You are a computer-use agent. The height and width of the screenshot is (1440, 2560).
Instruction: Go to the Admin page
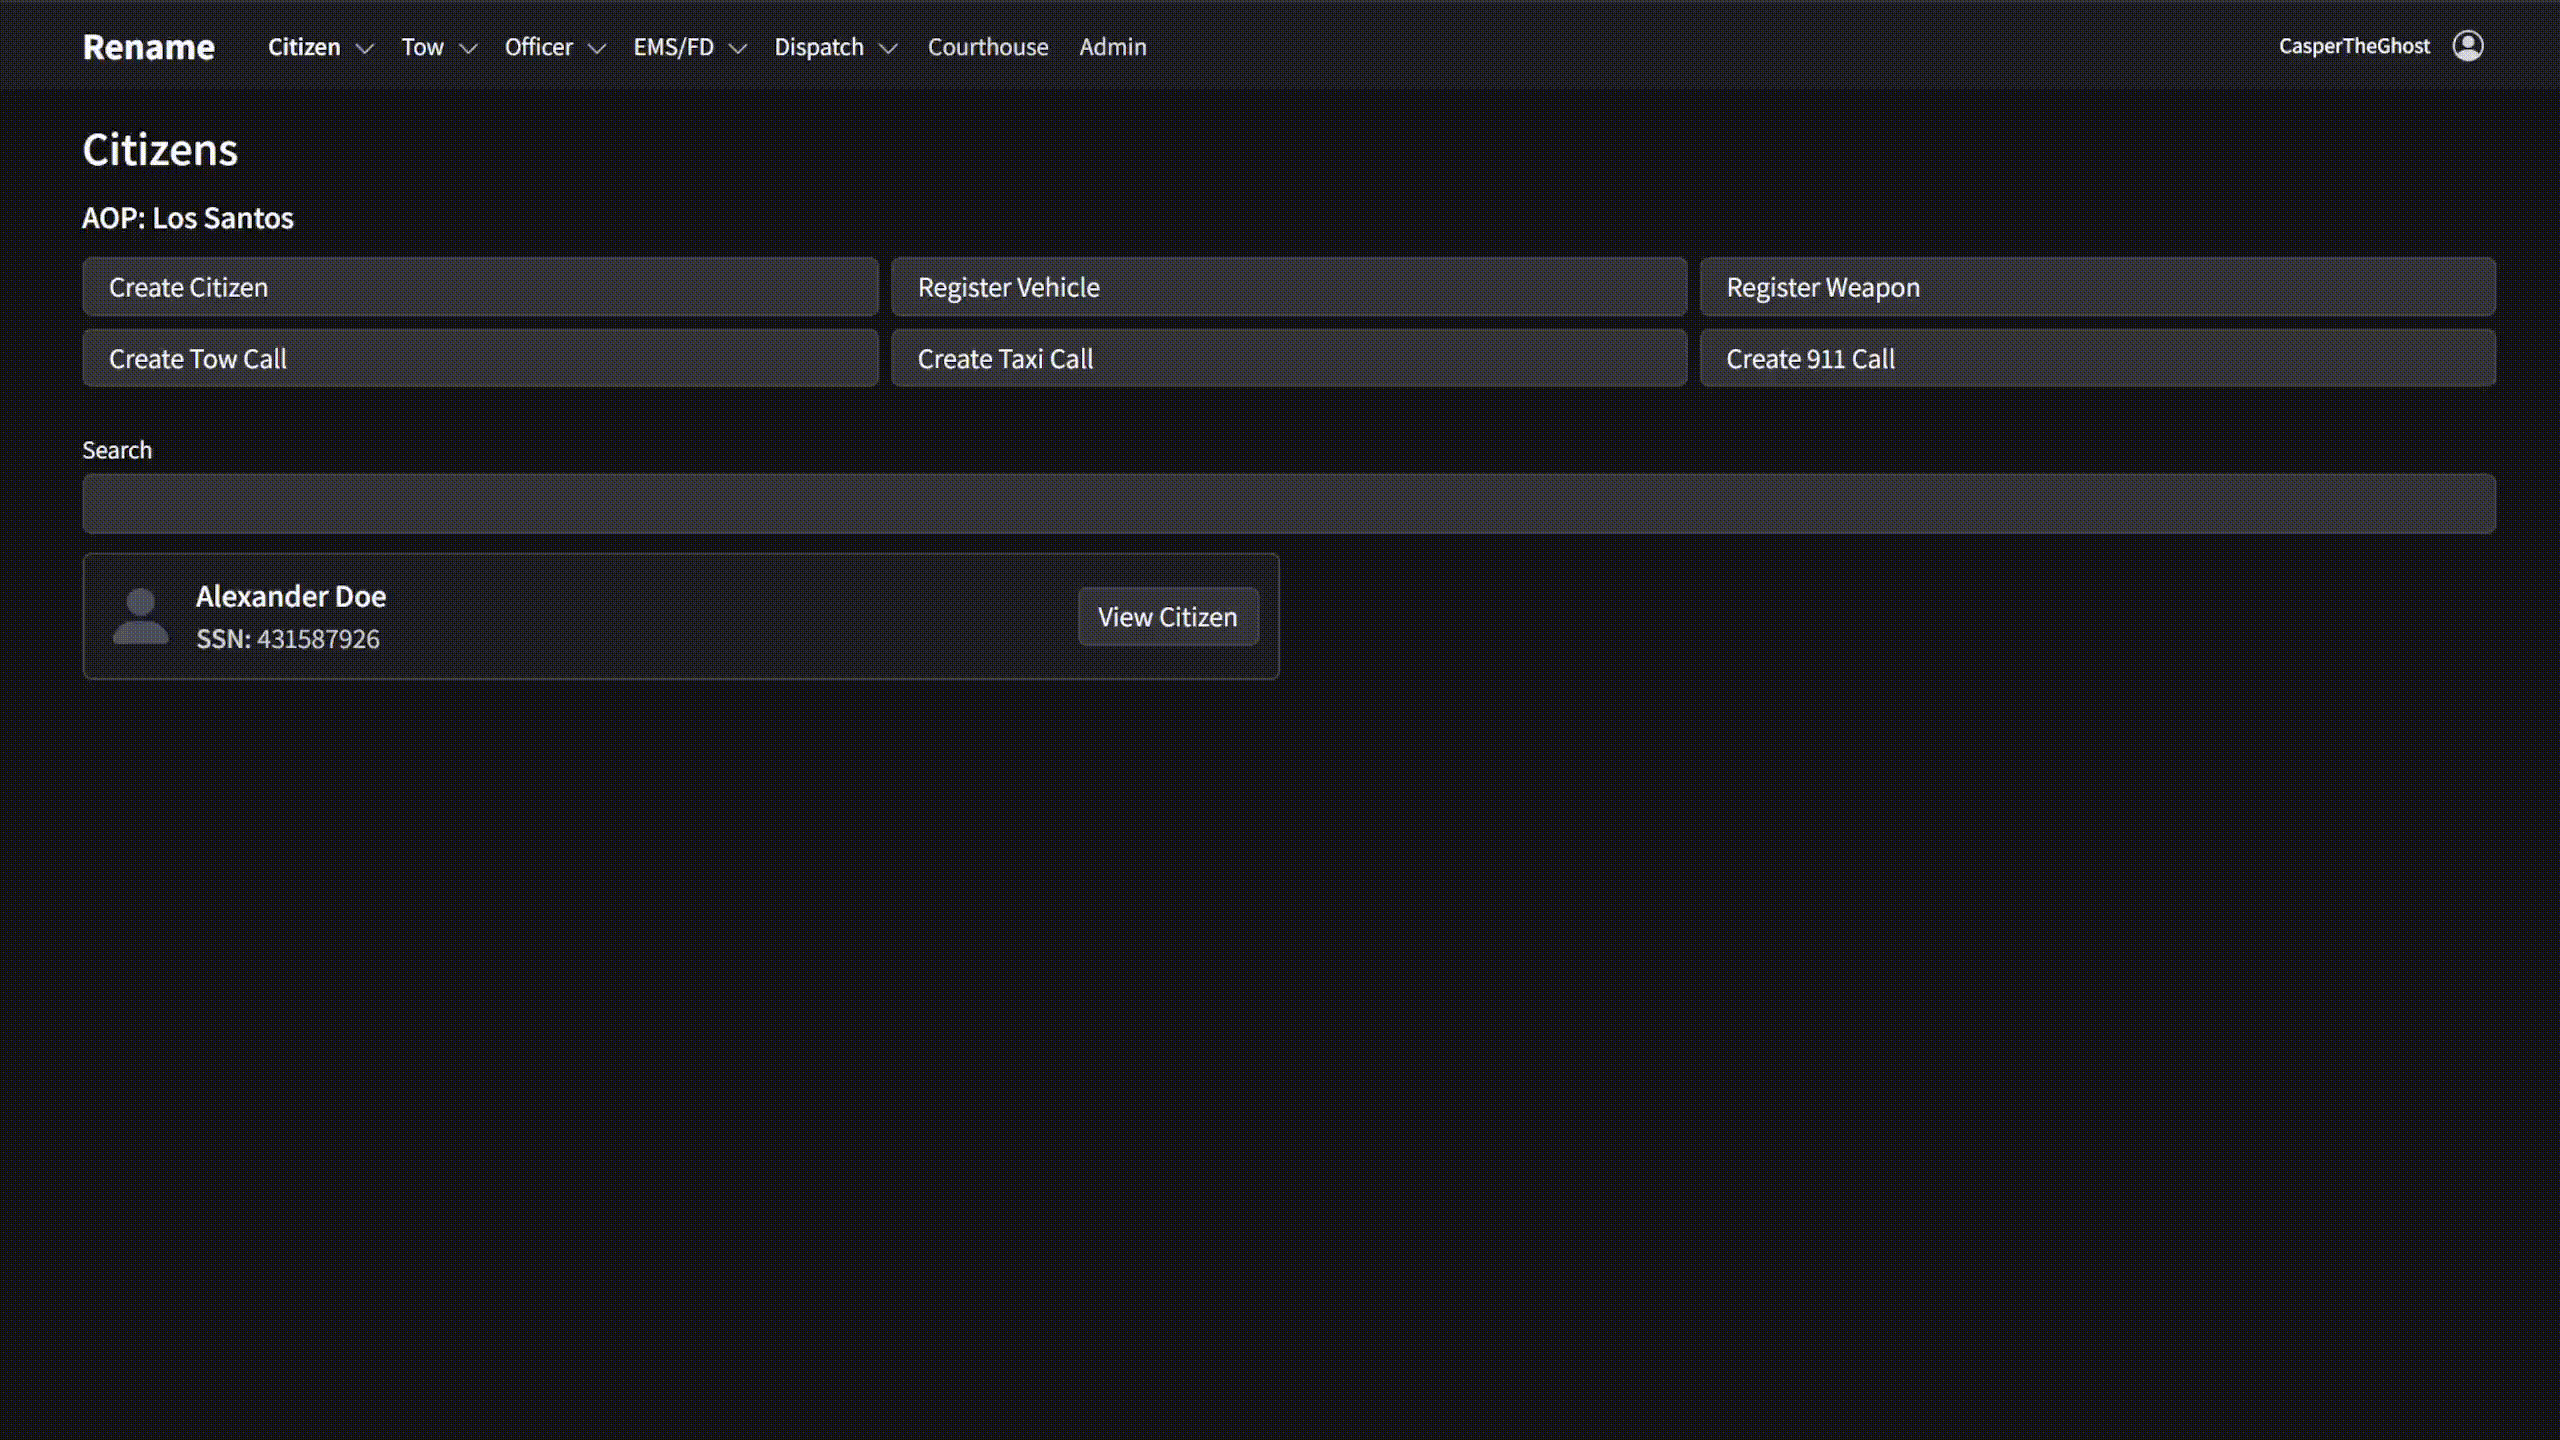tap(1112, 47)
